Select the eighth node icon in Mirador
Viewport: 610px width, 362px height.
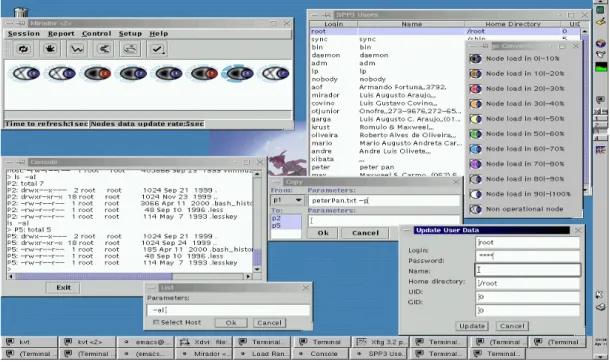(x=275, y=73)
